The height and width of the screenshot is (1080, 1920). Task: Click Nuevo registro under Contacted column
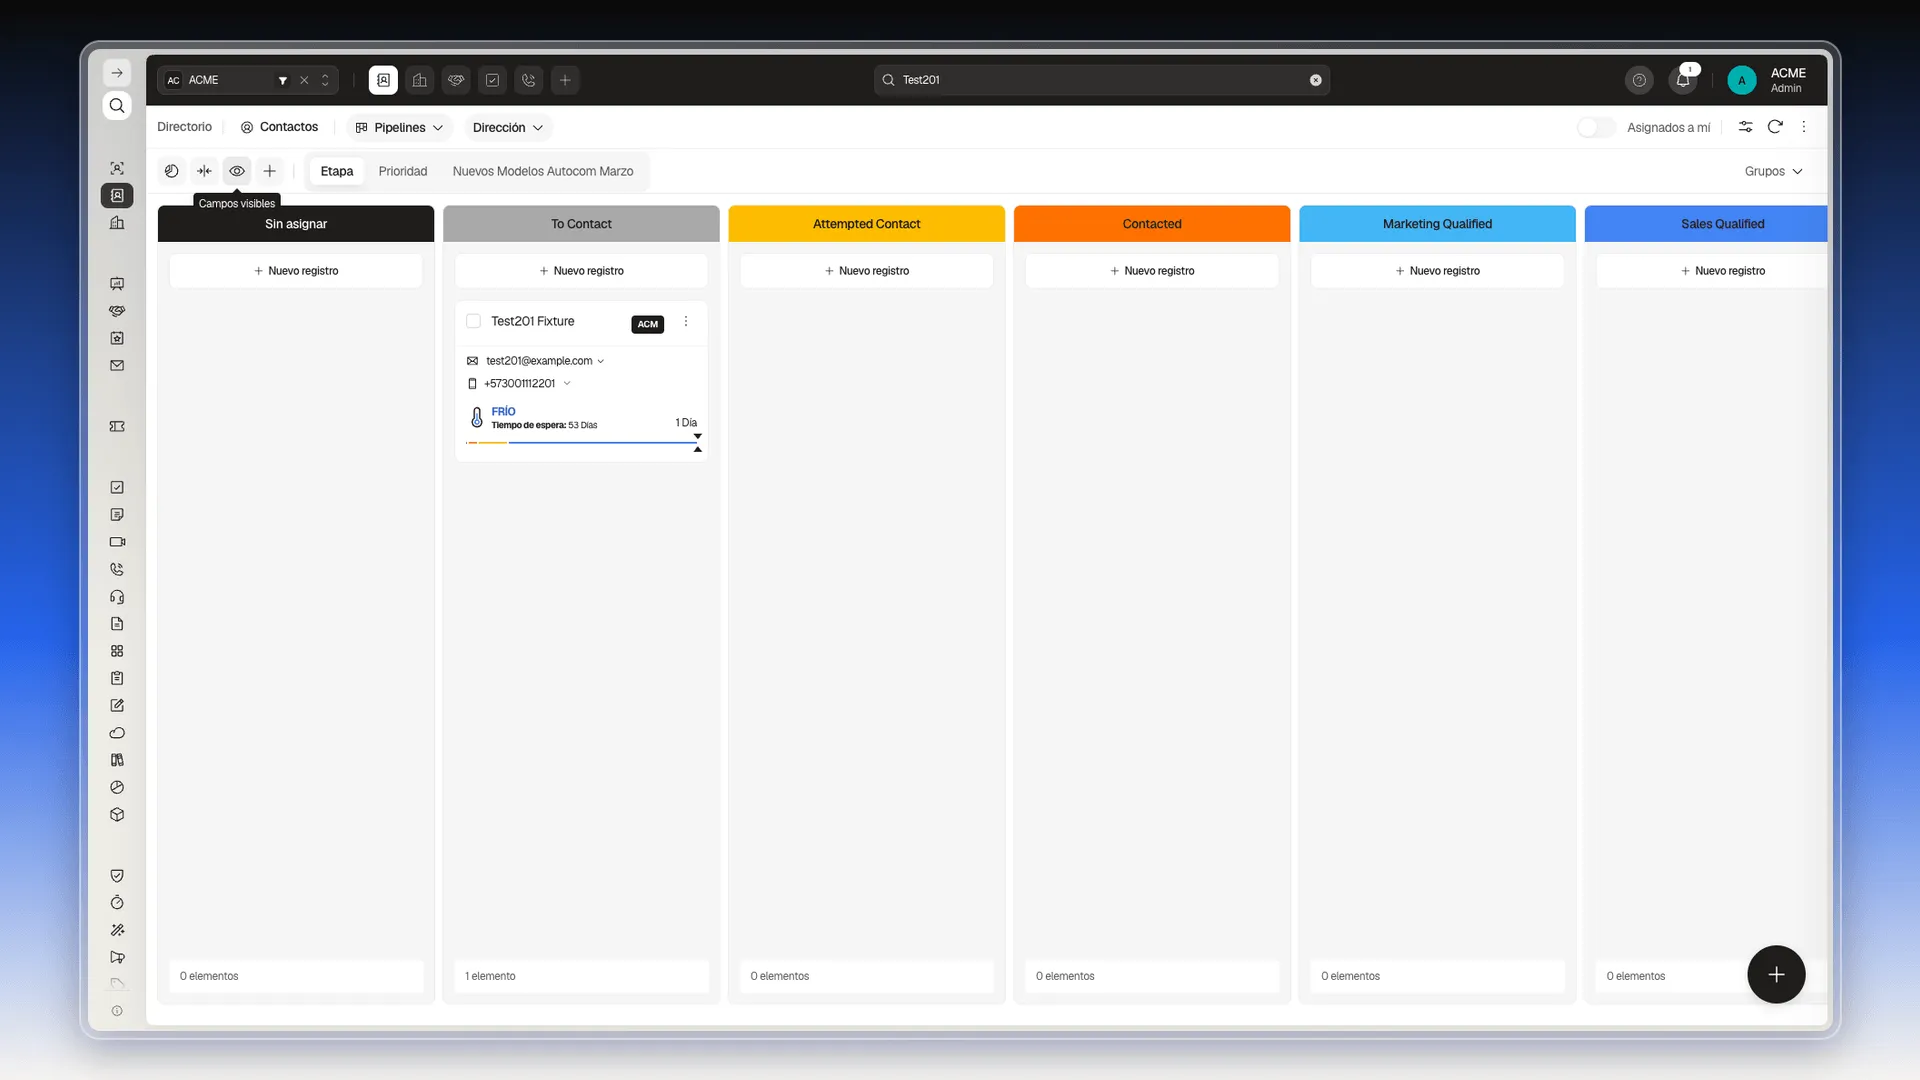[1152, 271]
